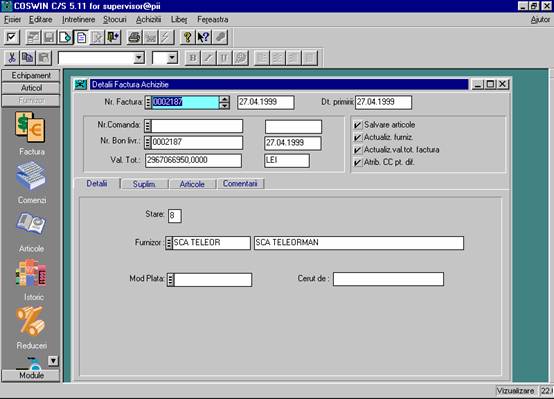Expand sidebar with the down arrow button
Screen dimensions: 554x399
tap(53, 360)
